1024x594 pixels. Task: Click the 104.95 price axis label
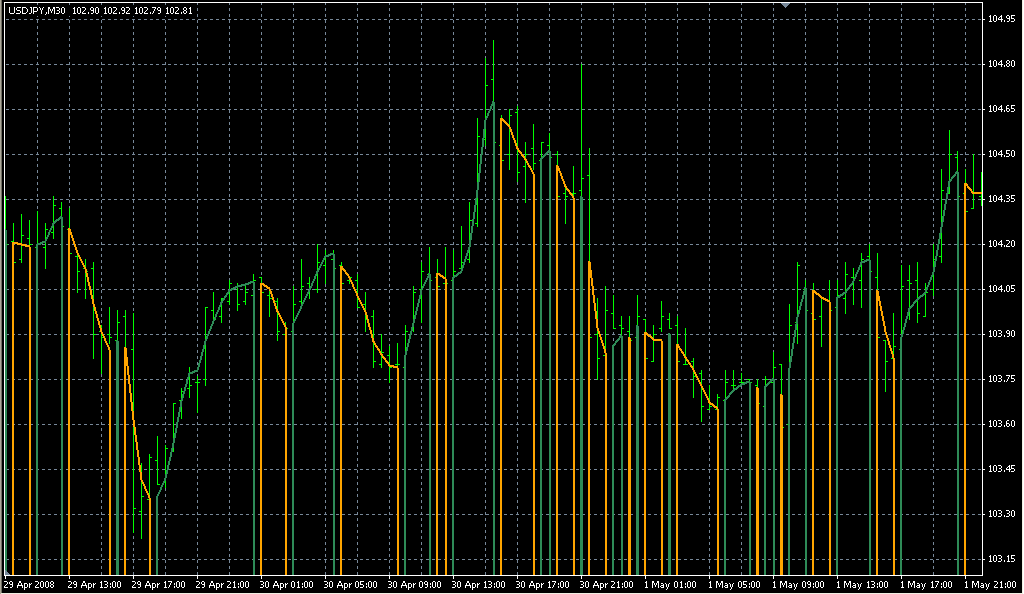1001,19
